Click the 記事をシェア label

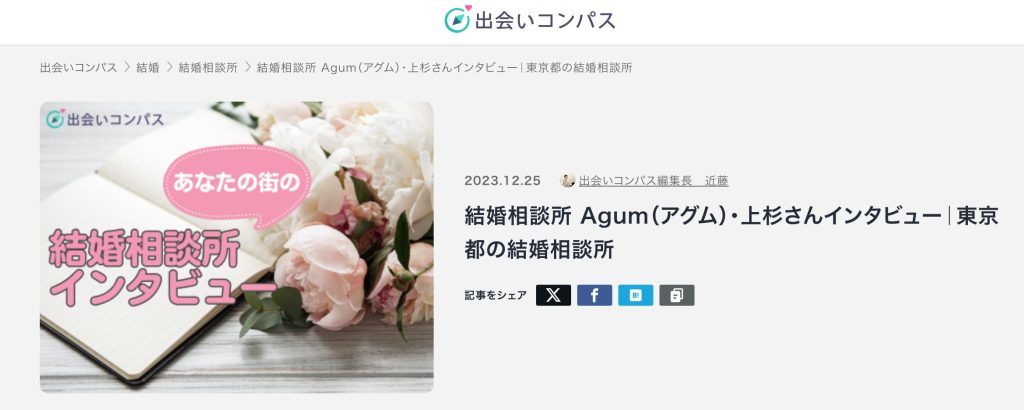(495, 295)
